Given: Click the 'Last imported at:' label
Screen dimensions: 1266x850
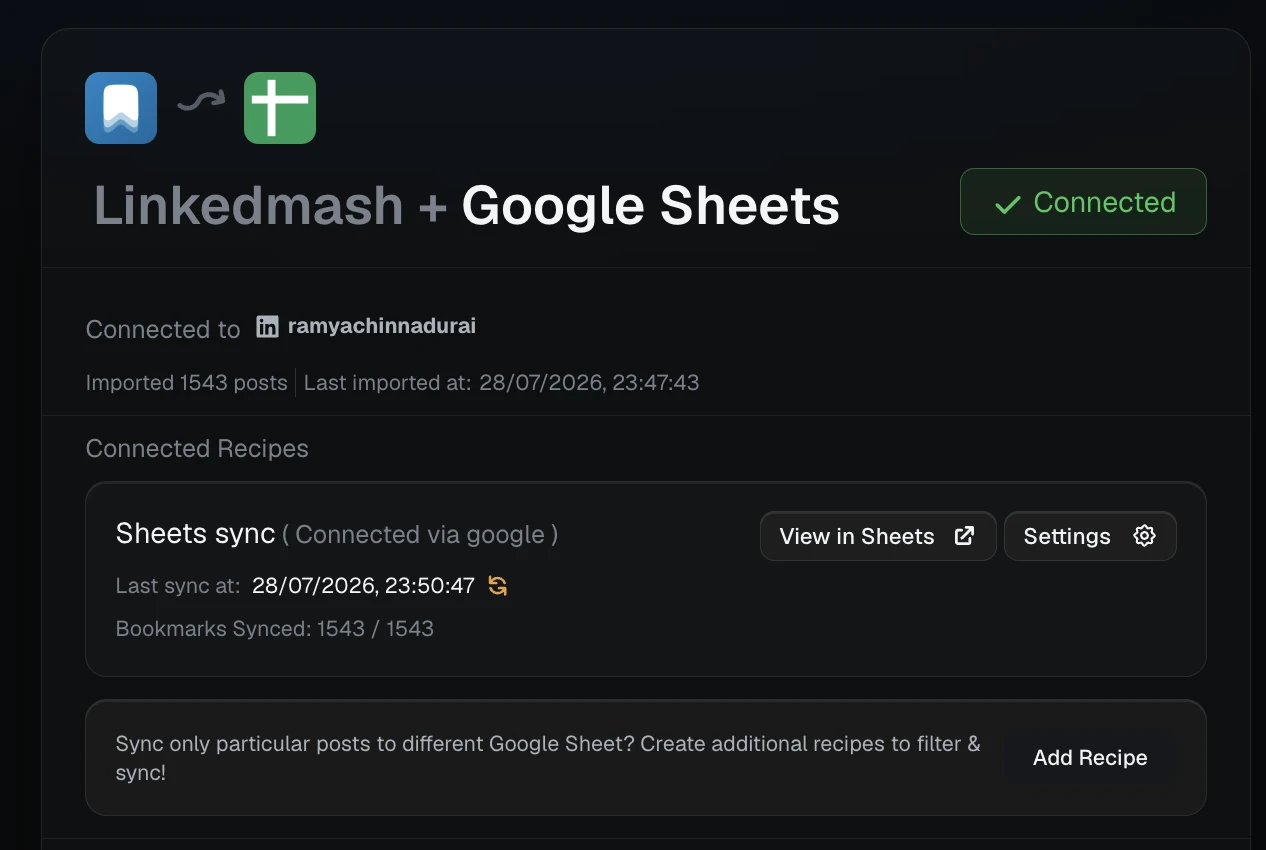Looking at the screenshot, I should point(388,382).
